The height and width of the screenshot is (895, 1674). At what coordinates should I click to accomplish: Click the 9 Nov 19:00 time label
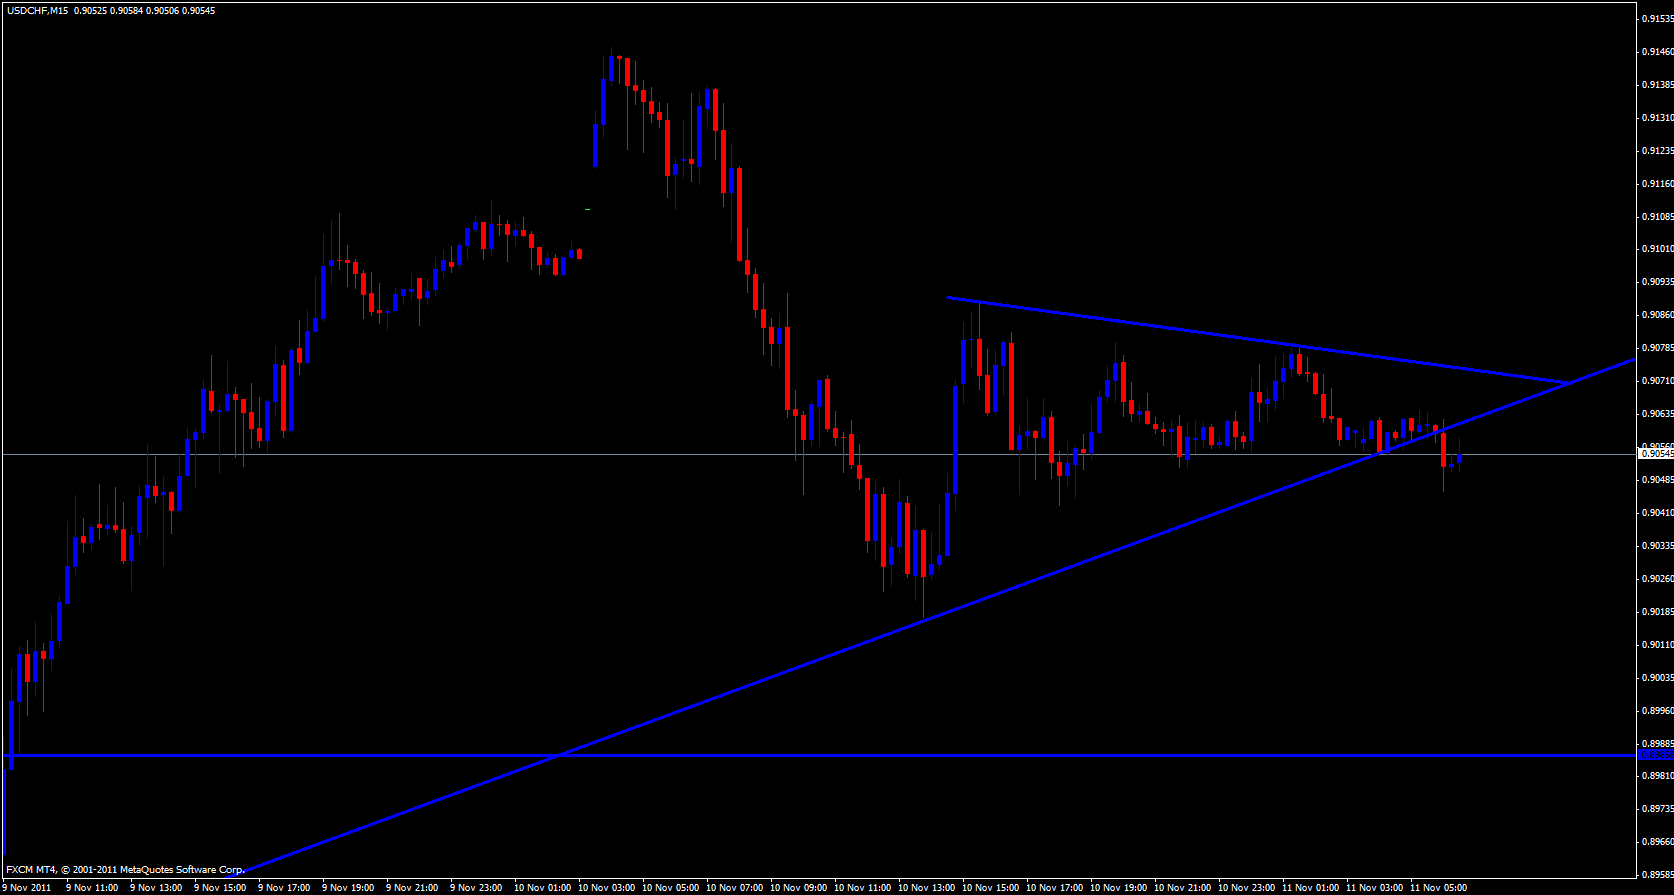pos(350,887)
